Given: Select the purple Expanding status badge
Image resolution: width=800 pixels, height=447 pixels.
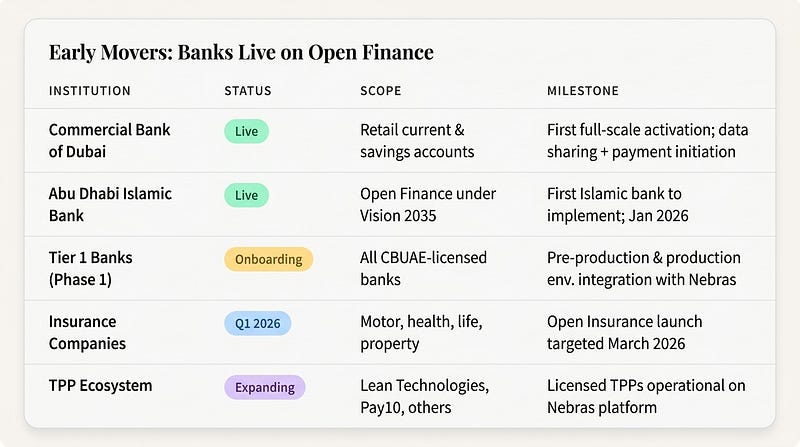Looking at the screenshot, I should point(264,387).
